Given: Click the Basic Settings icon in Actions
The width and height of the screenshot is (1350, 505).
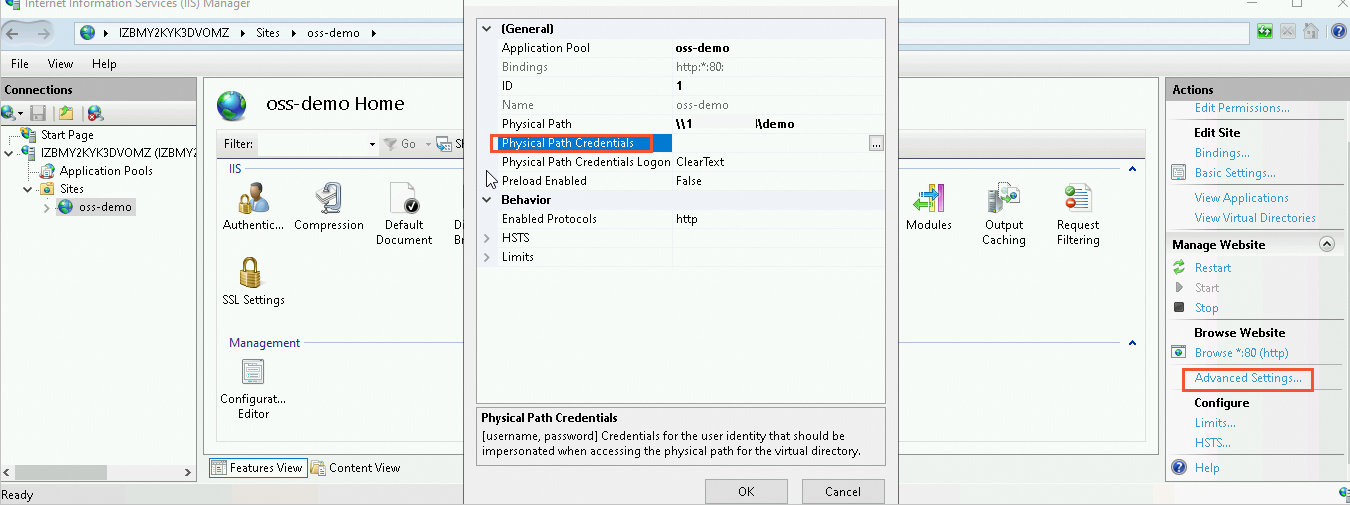Looking at the screenshot, I should pyautogui.click(x=1179, y=173).
